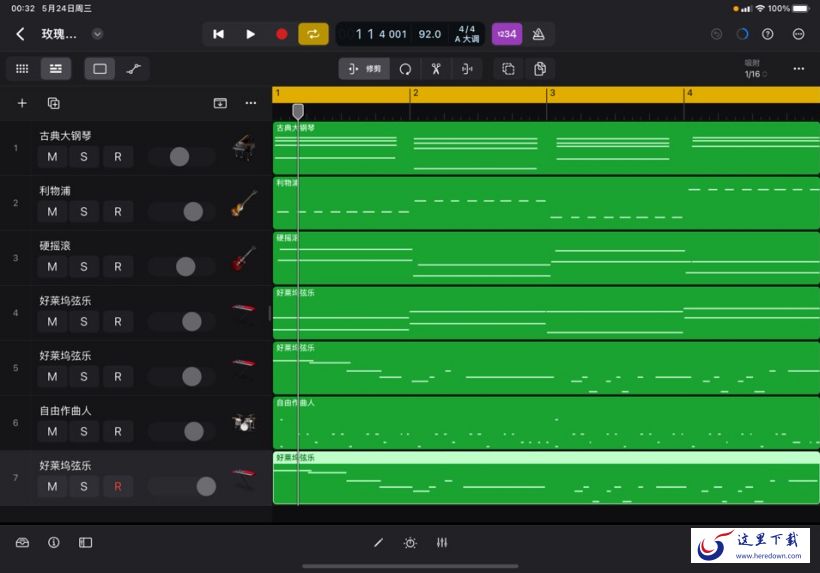
Task: Click the paste clipboard icon
Action: tap(540, 69)
